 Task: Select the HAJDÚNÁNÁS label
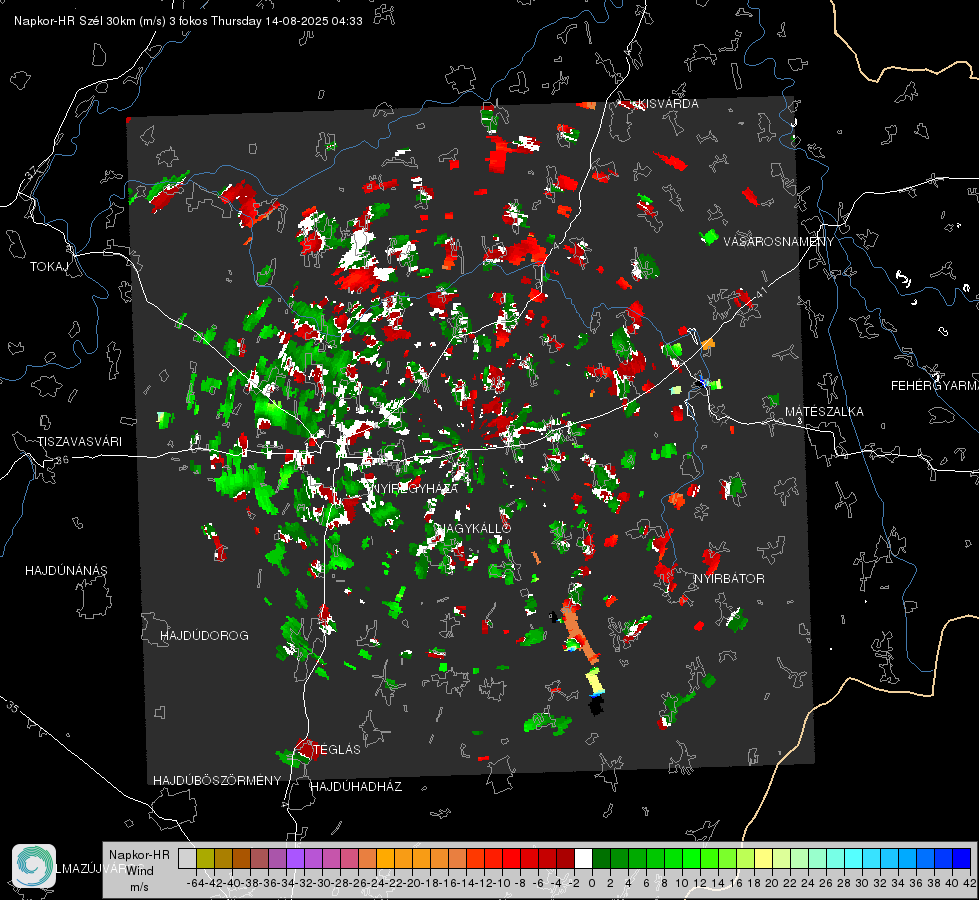coord(66,571)
